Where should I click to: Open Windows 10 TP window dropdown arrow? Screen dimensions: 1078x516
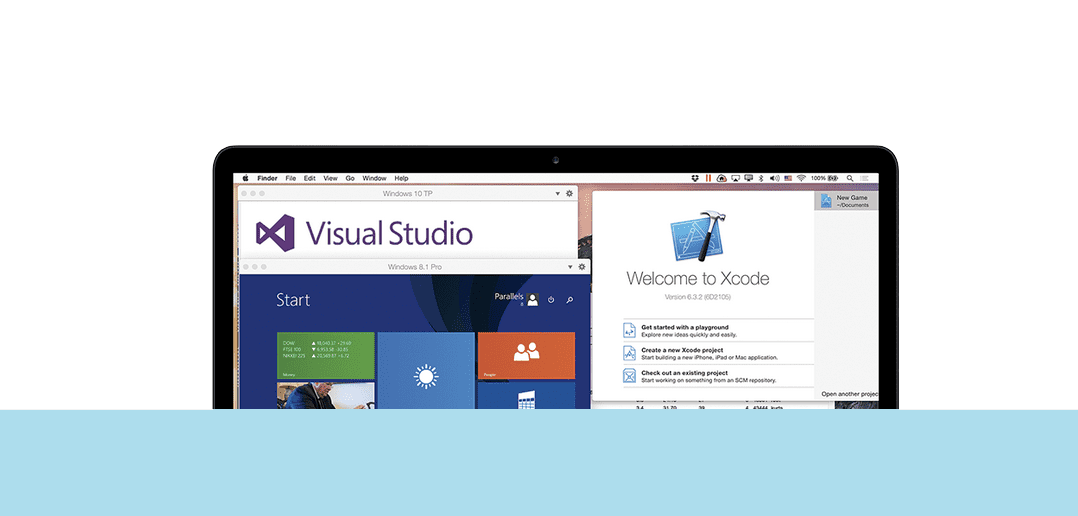pos(558,194)
